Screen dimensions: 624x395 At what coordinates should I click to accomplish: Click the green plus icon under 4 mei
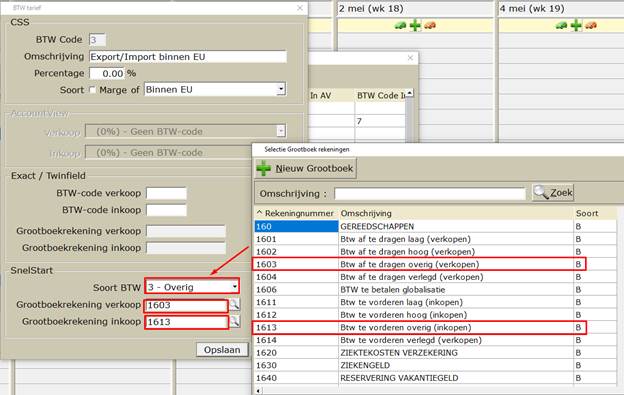[576, 25]
